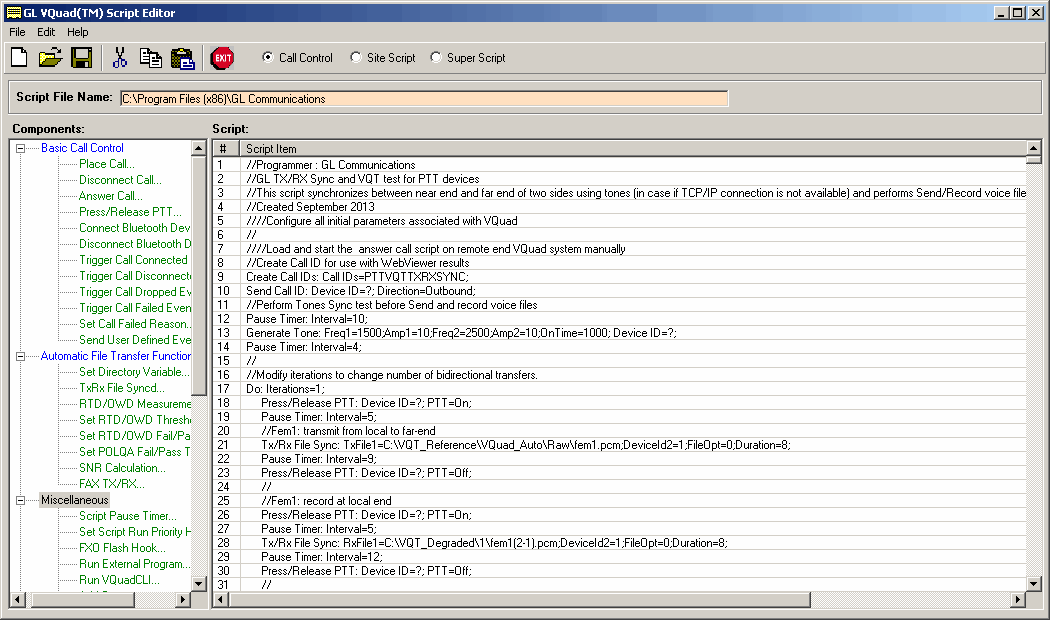
Task: Select script row 29 Pause Timer Interval=12
Action: [619, 557]
